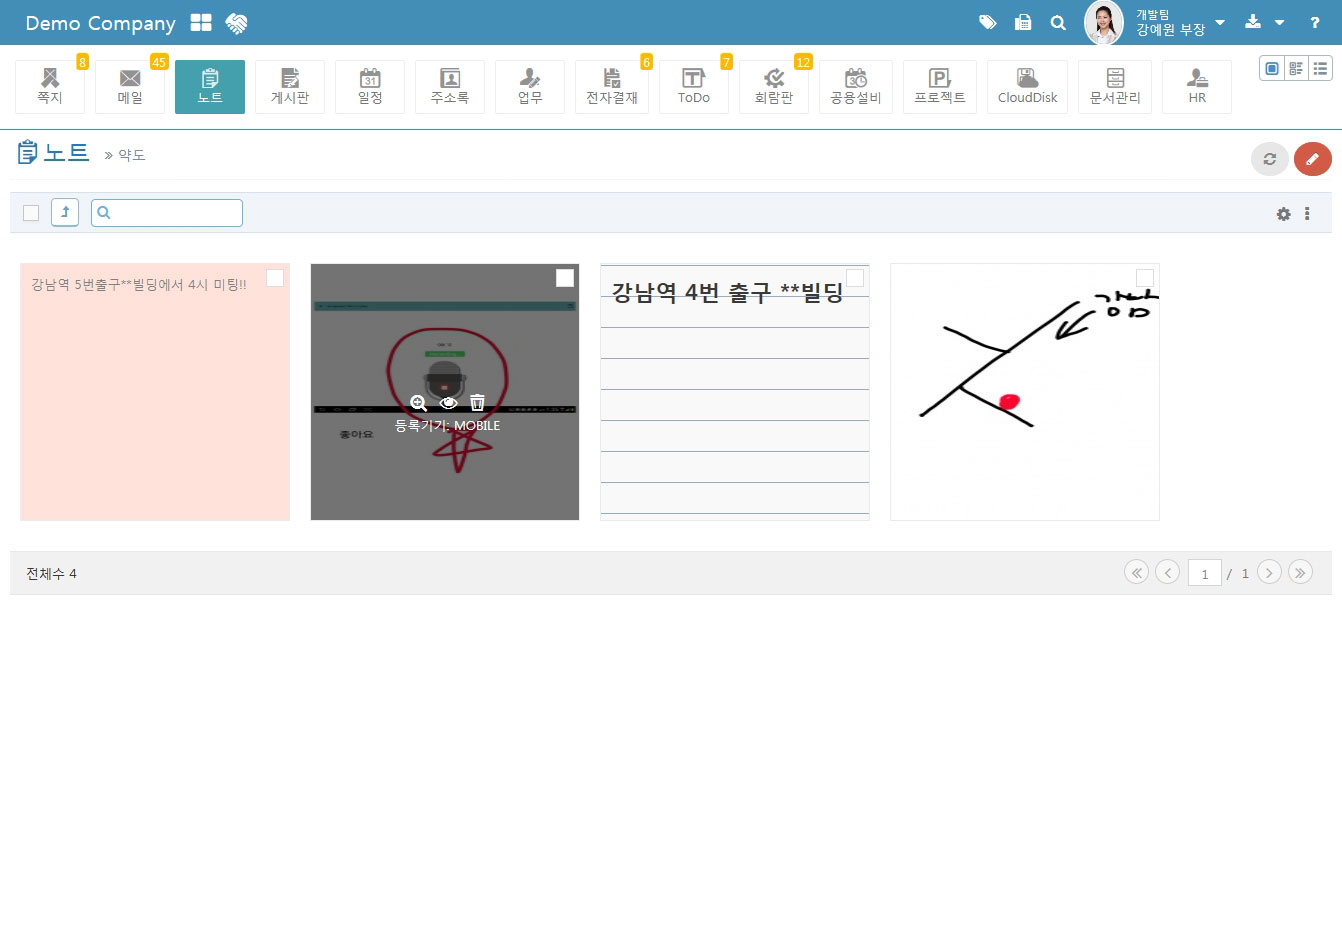Open the lined 강남역 4번 출구 note
This screenshot has height=946, width=1342.
[x=735, y=392]
